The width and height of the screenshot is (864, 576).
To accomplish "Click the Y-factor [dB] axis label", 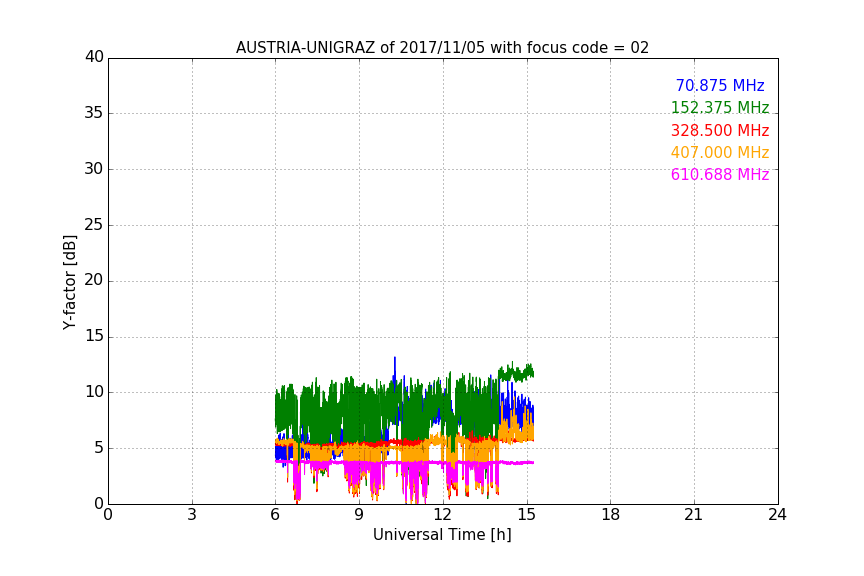I will tap(69, 282).
